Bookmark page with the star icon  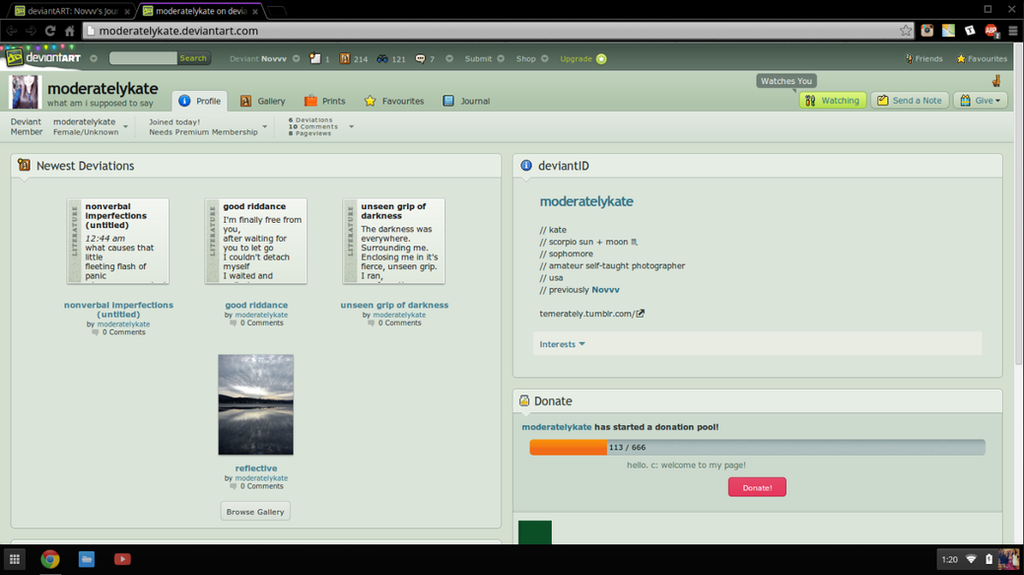[905, 30]
